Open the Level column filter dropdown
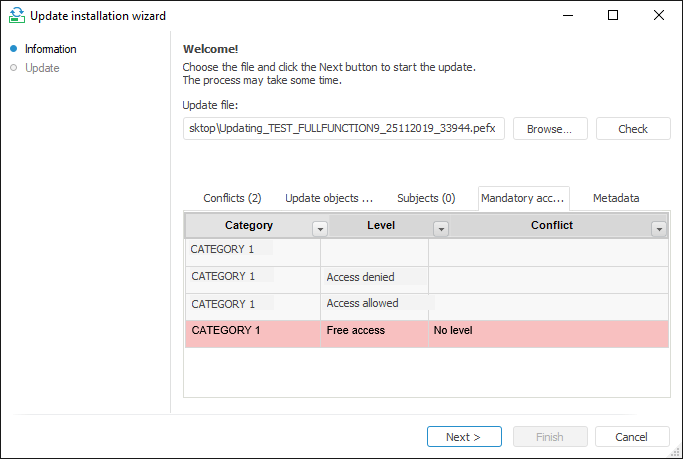683x459 pixels. 440,228
